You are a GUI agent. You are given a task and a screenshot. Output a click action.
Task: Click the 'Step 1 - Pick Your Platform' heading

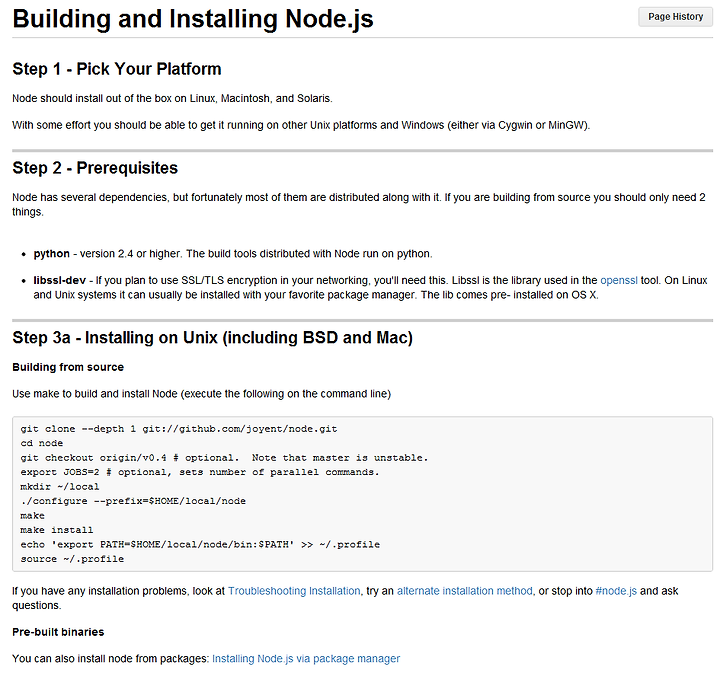pos(117,69)
